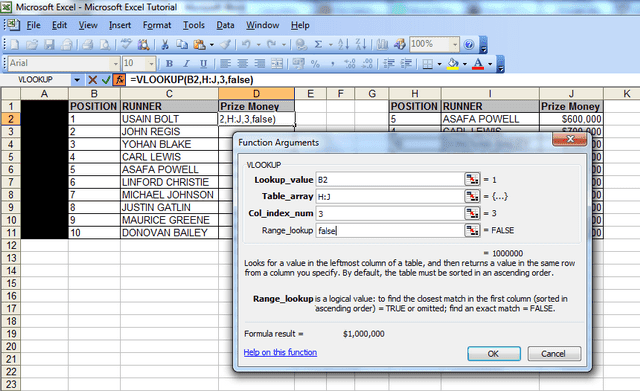The image size is (640, 391).
Task: Click the Lookup_value input field
Action: point(390,180)
